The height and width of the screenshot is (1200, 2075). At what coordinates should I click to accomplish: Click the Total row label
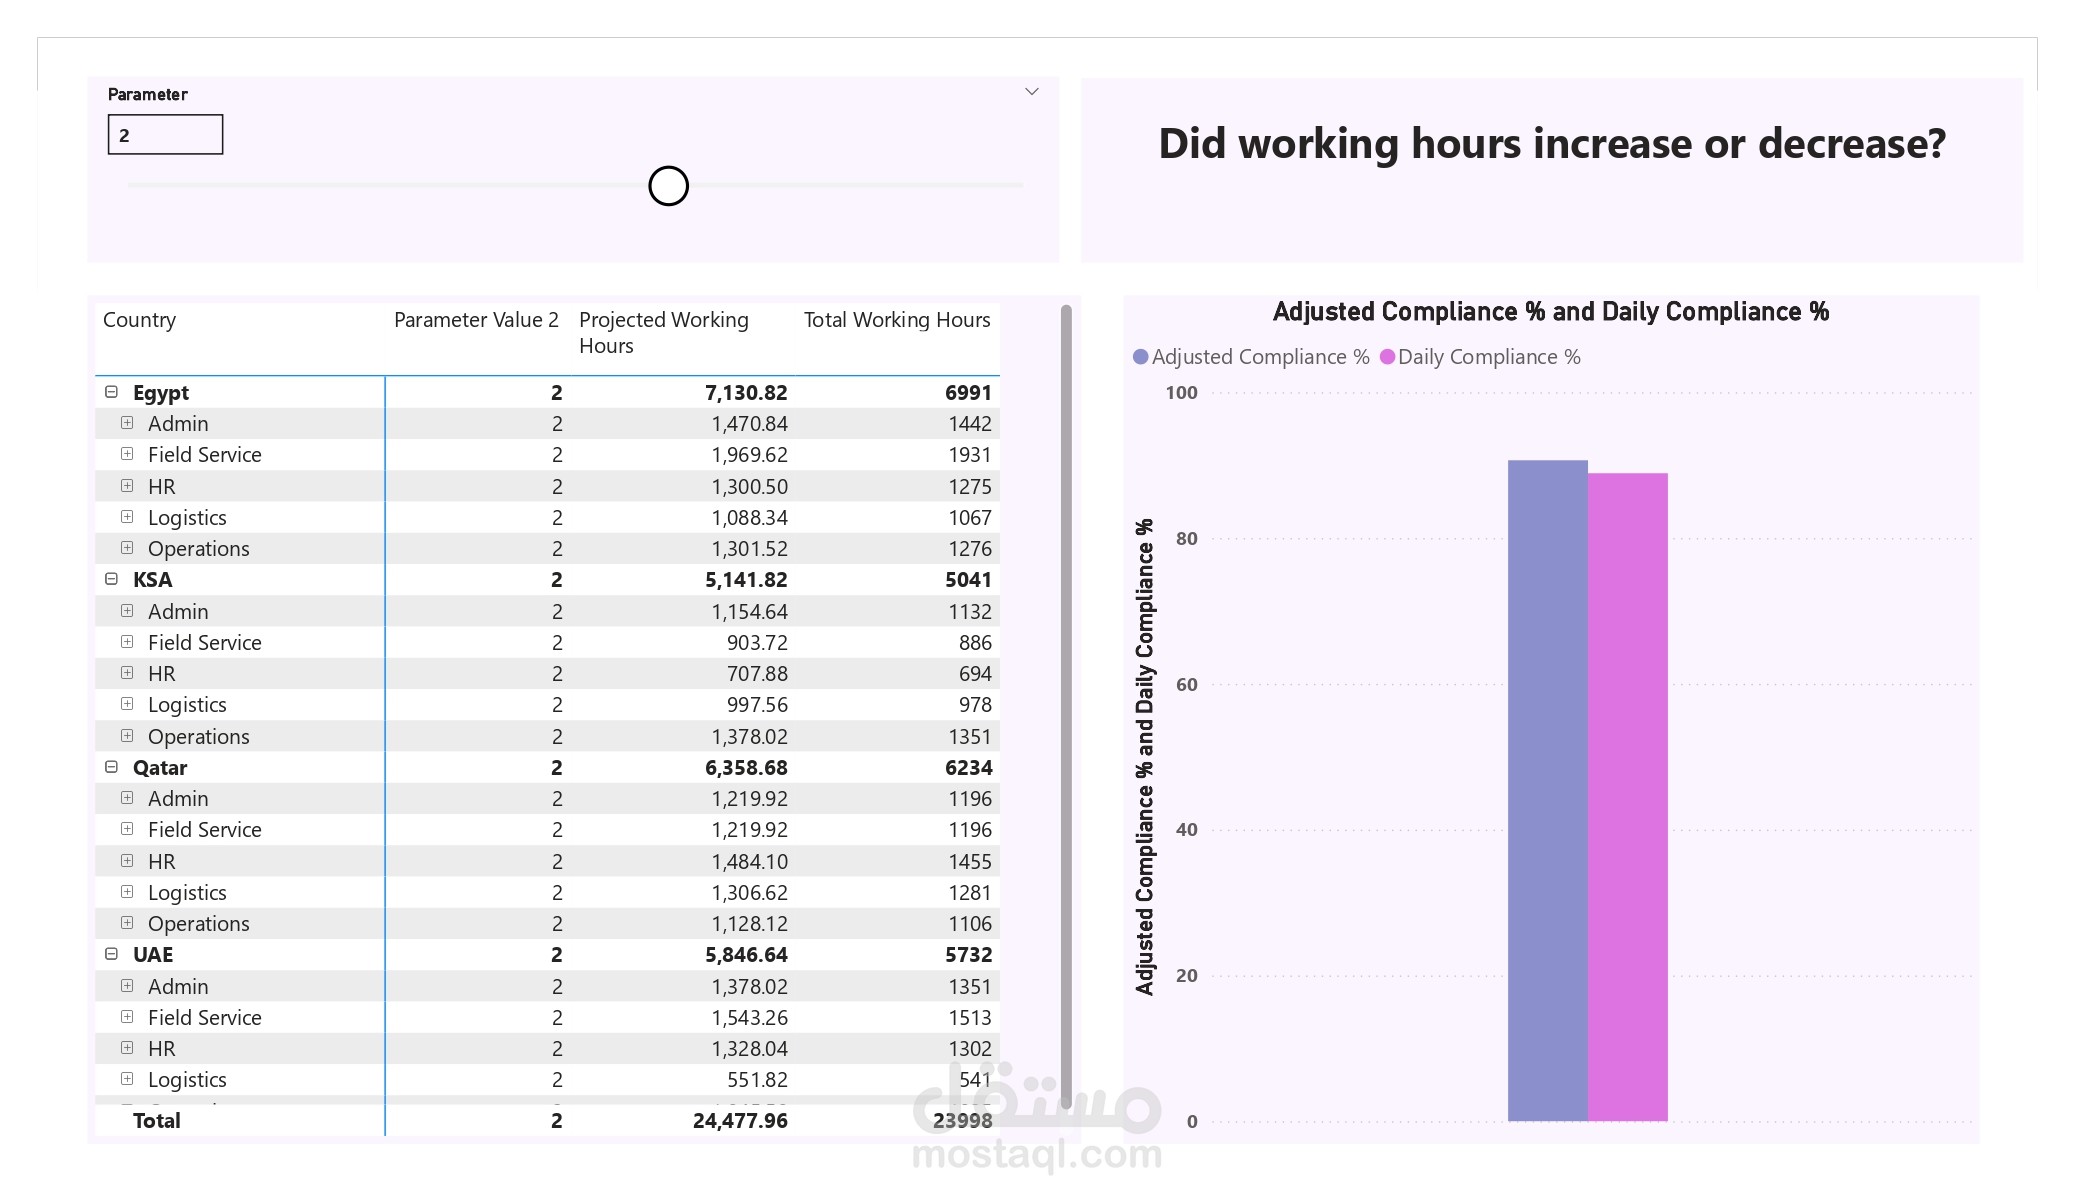(157, 1121)
